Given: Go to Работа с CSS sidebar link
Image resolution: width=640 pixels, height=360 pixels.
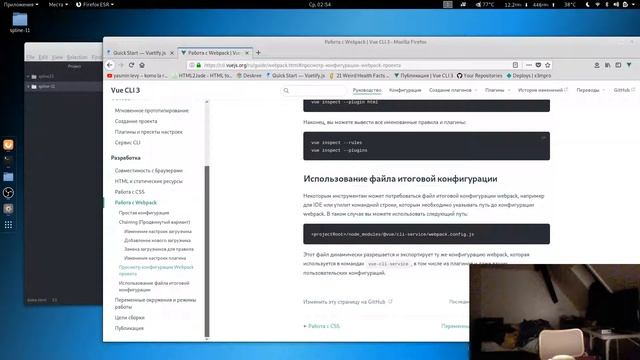Looking at the screenshot, I should click(129, 192).
